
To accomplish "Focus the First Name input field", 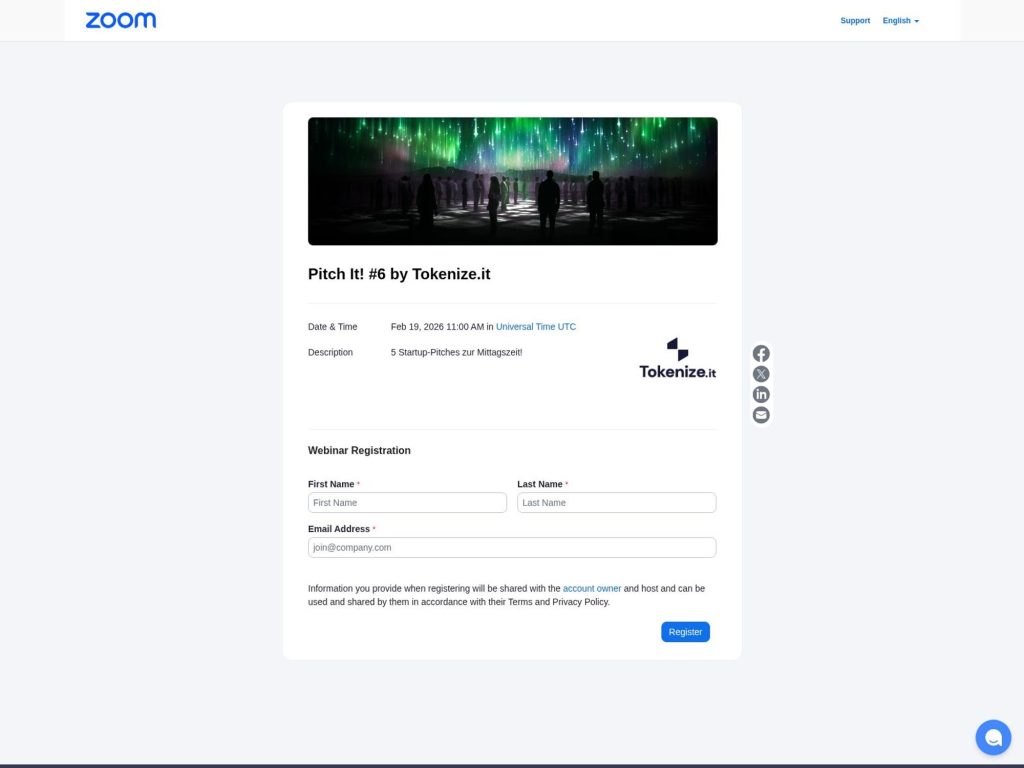I will (407, 503).
